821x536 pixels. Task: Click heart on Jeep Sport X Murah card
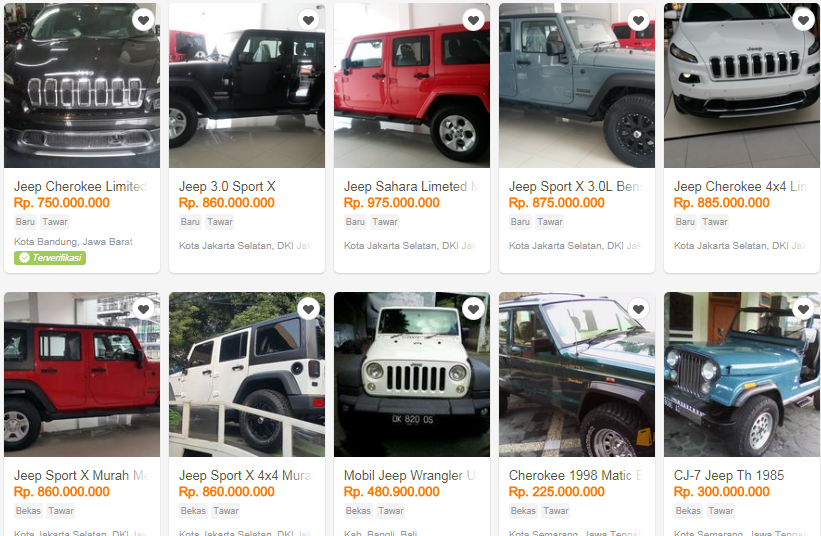tap(143, 309)
